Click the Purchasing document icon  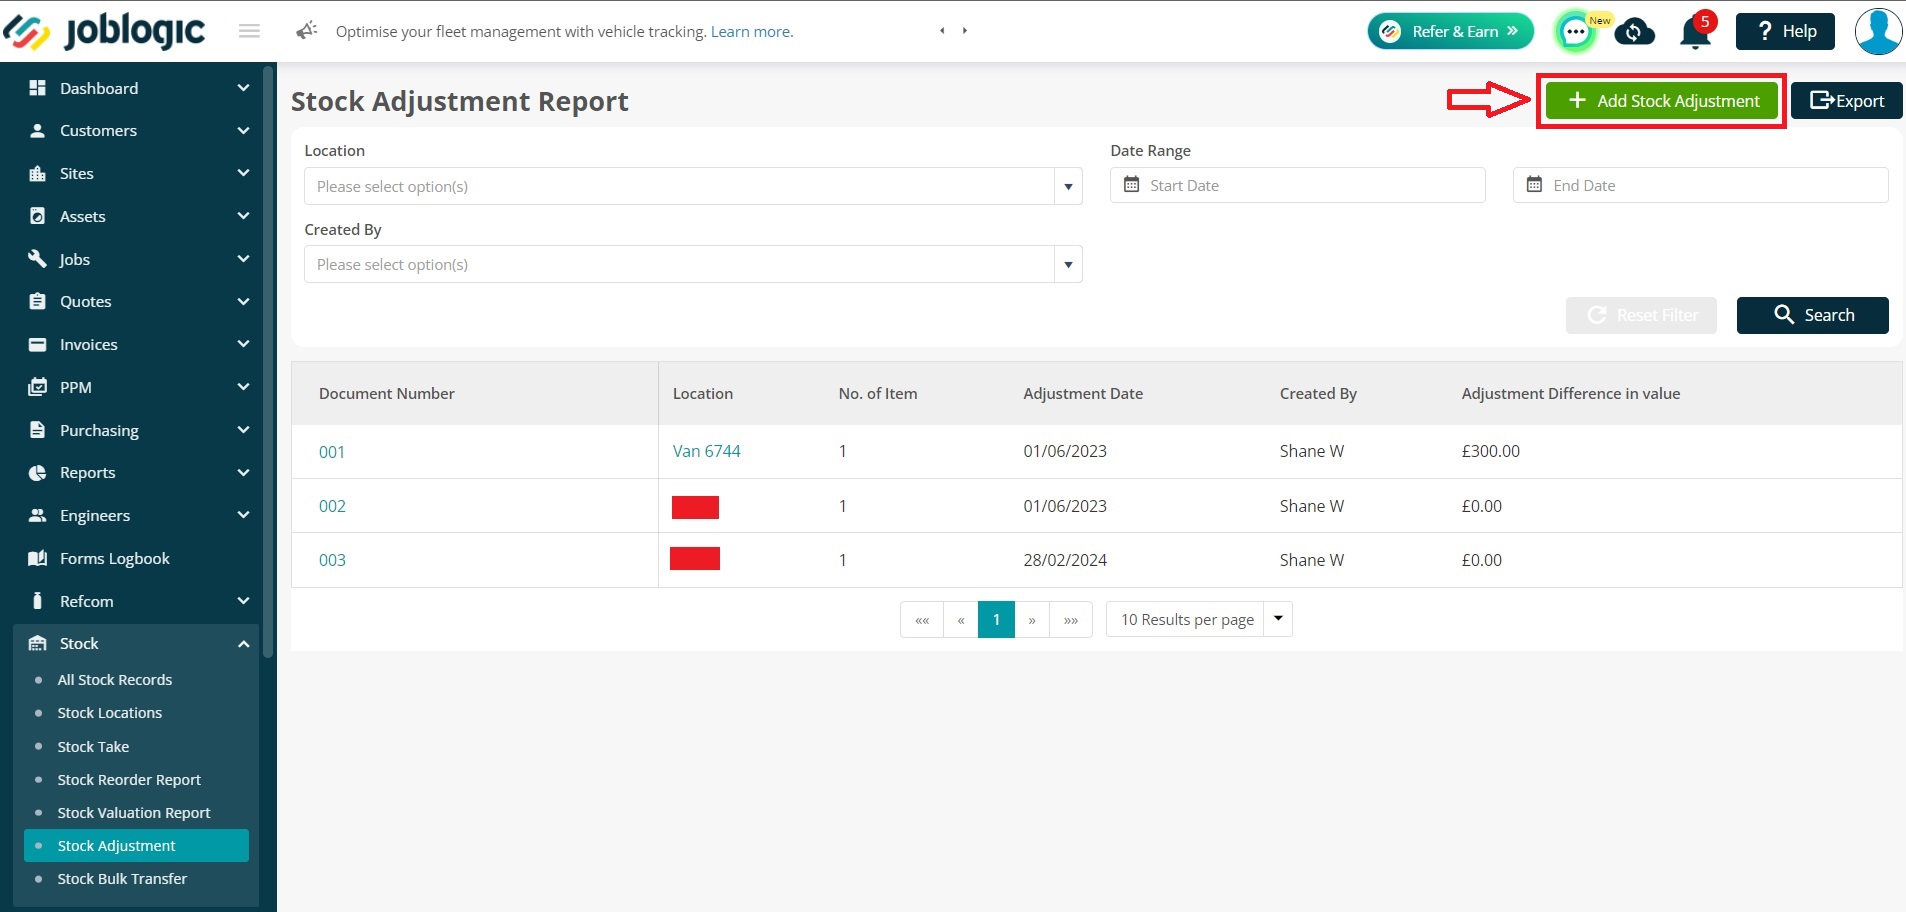click(x=38, y=430)
